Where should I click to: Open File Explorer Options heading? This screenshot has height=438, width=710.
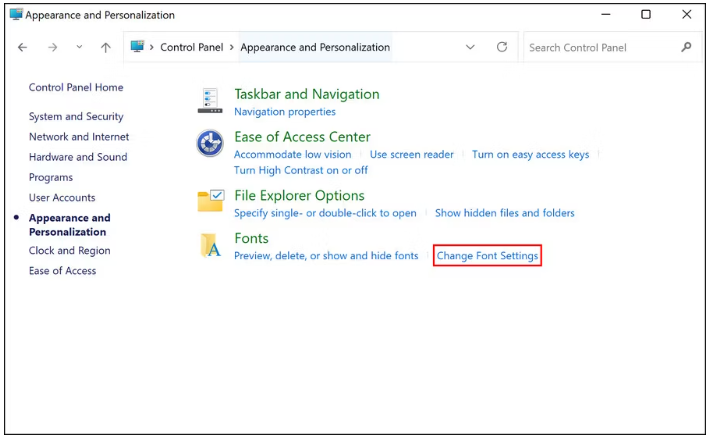[x=299, y=196]
